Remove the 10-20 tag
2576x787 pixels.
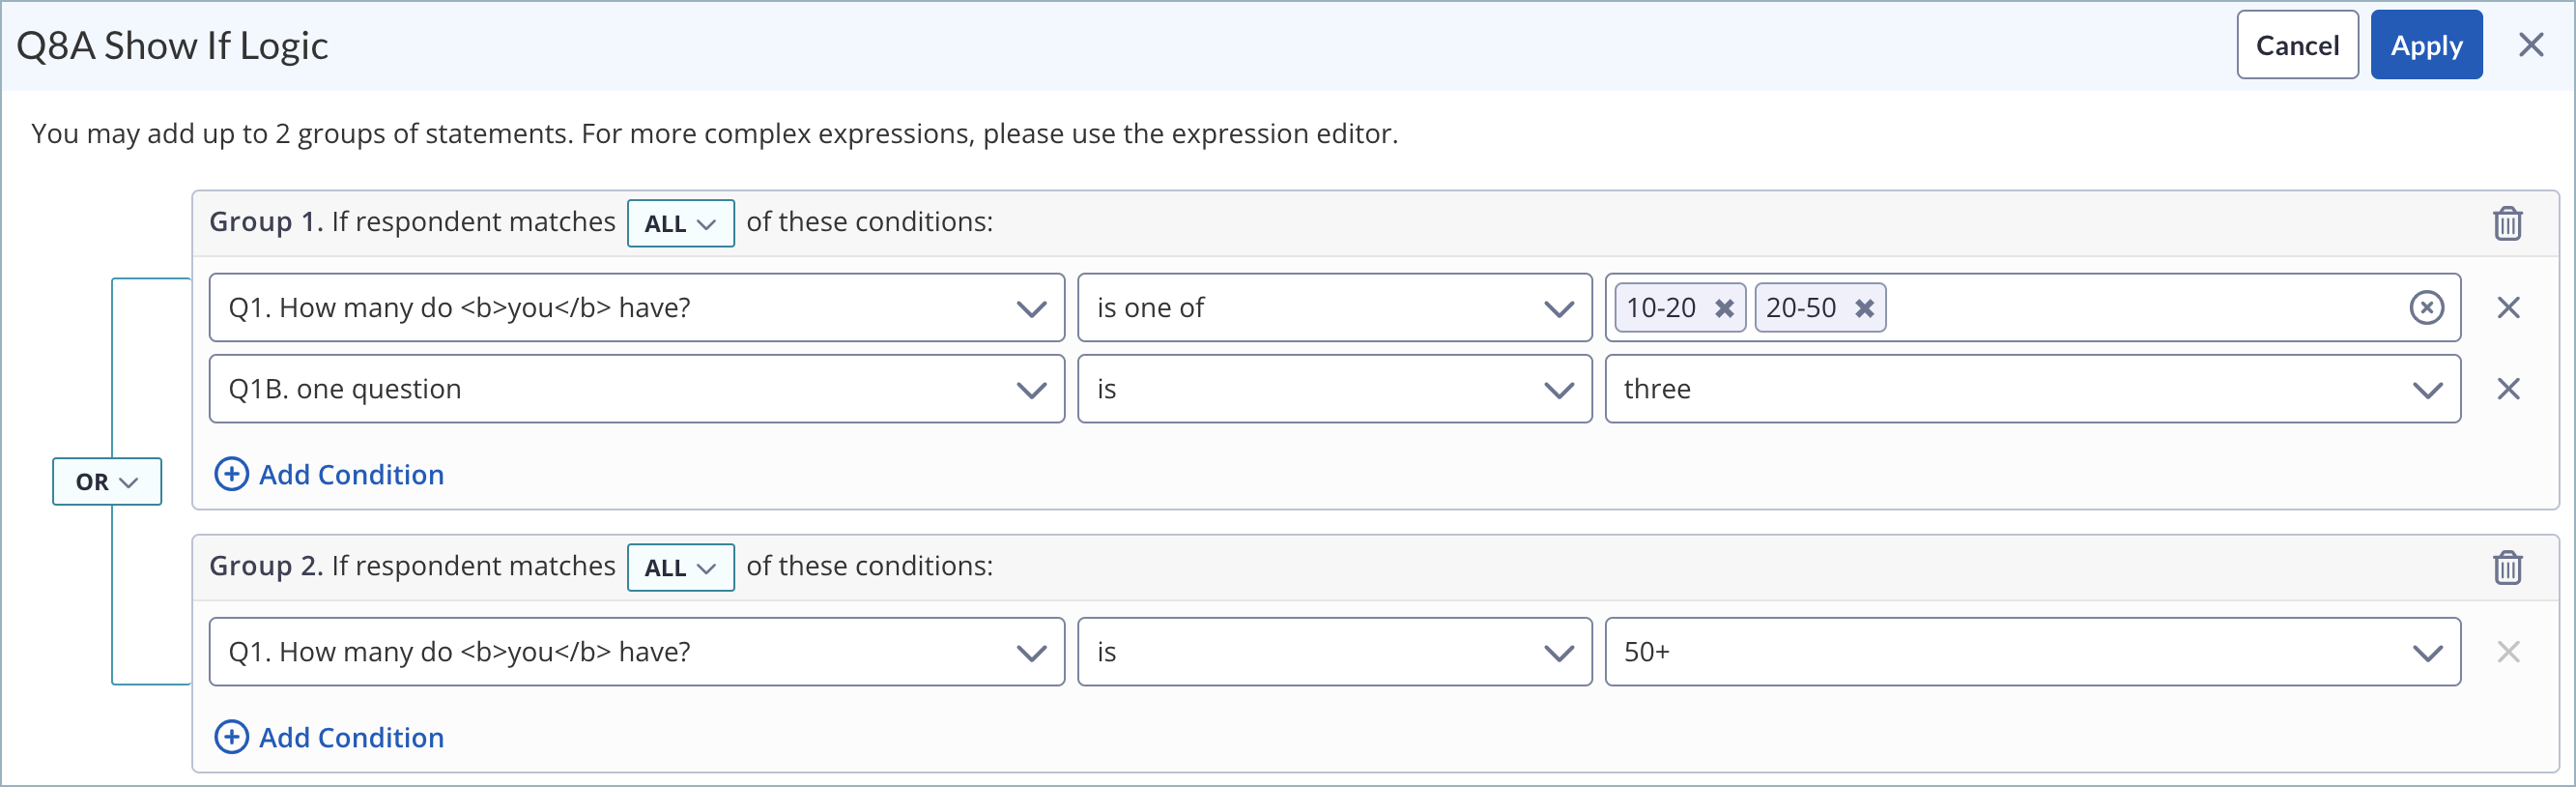[1724, 308]
